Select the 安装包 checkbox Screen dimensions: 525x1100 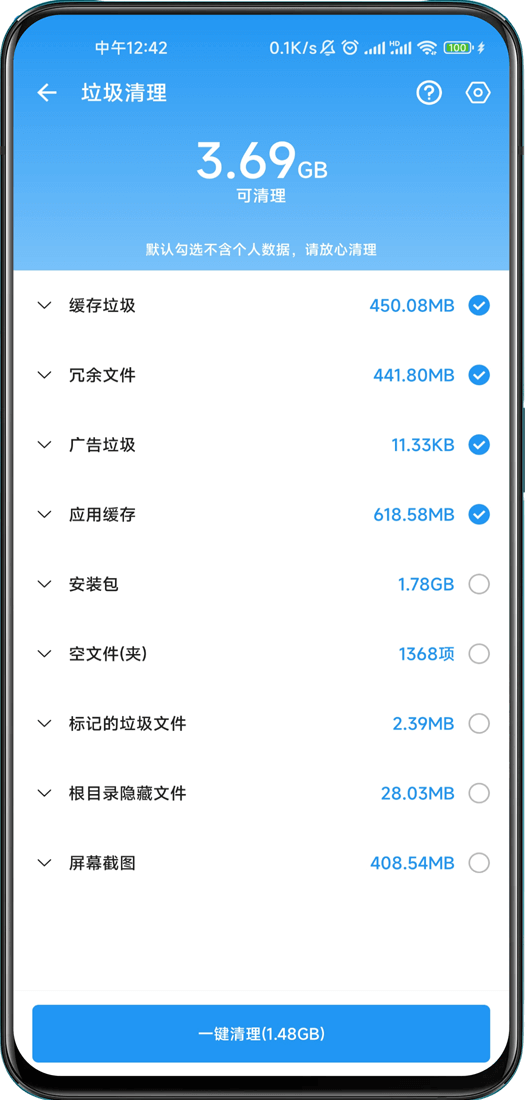click(x=479, y=584)
